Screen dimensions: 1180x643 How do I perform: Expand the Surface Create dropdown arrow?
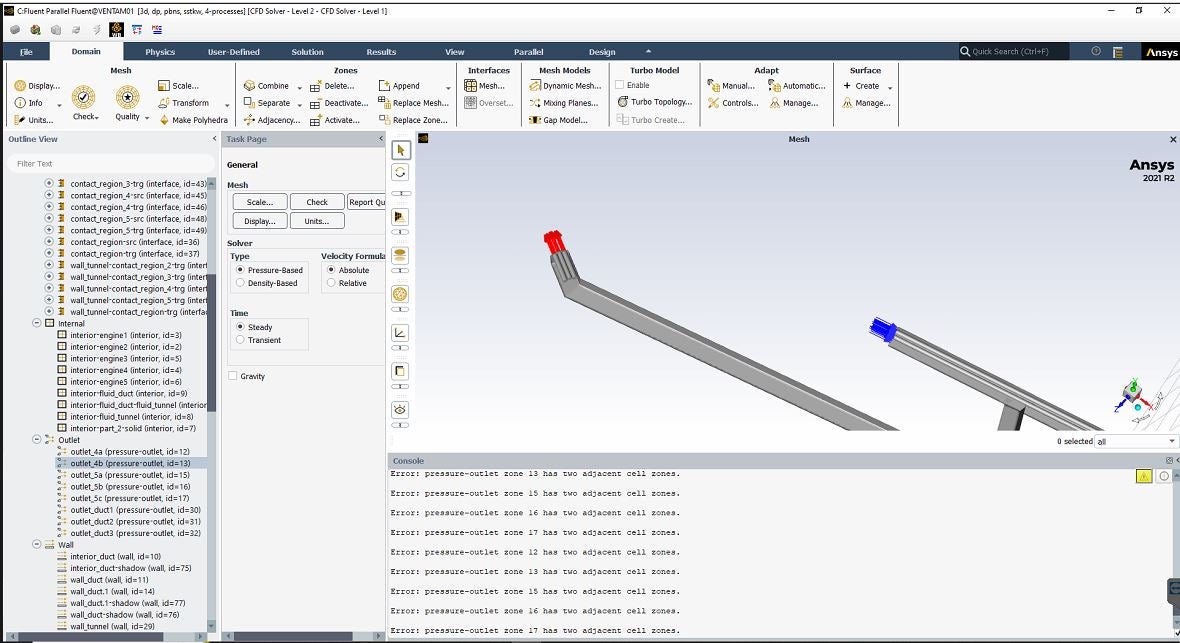coord(890,87)
